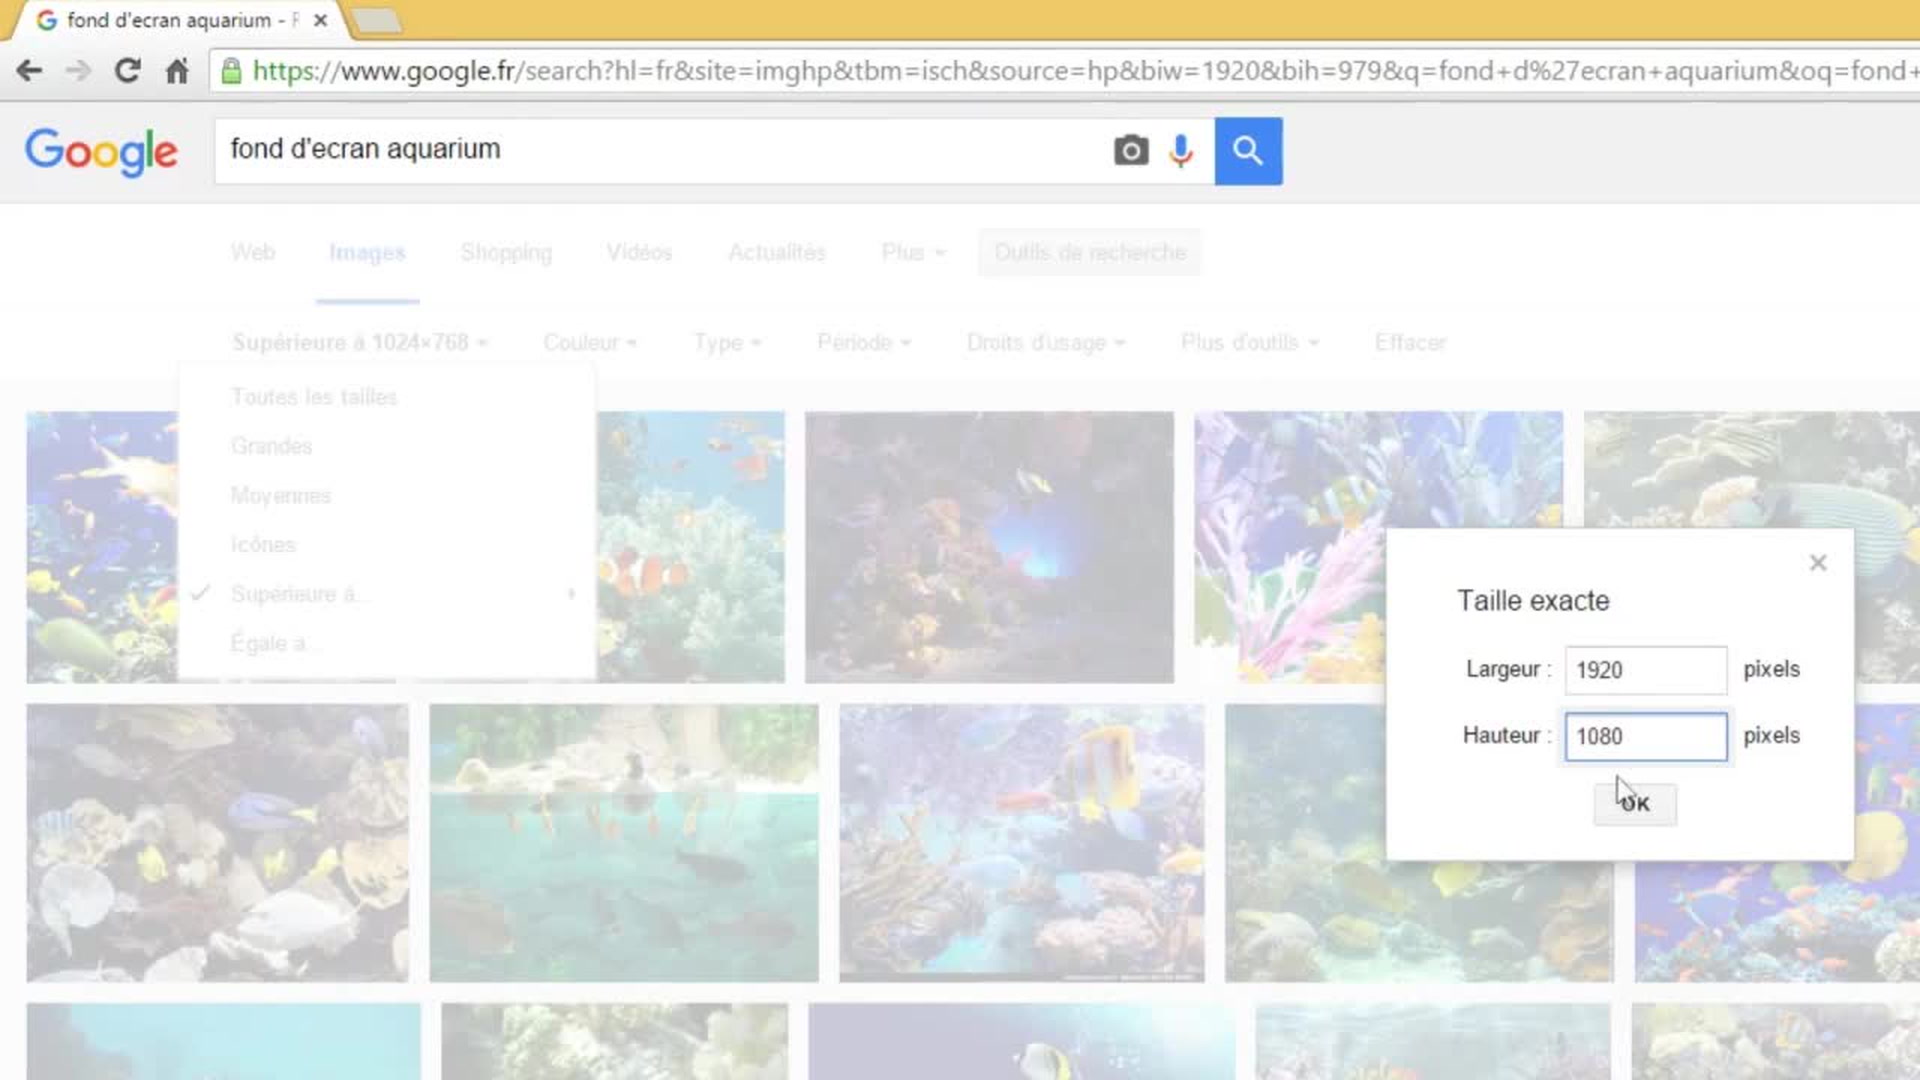
Task: Open the Couleur filter dropdown
Action: point(589,343)
